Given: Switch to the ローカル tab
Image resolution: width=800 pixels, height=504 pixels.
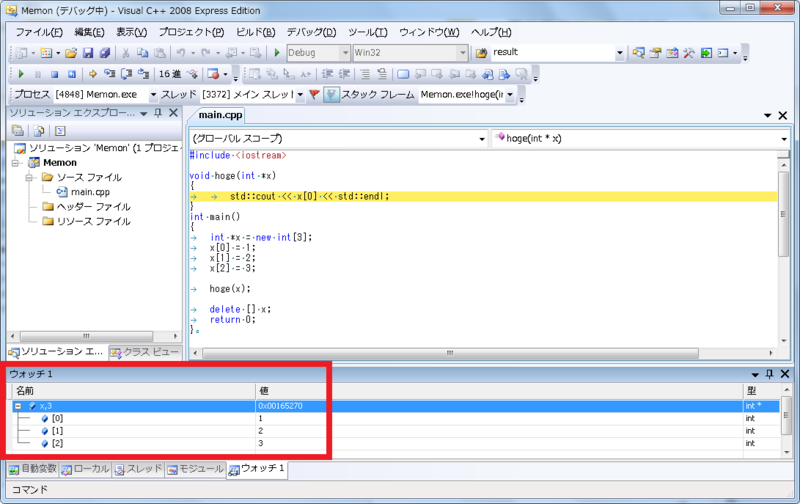Looking at the screenshot, I should pos(86,469).
